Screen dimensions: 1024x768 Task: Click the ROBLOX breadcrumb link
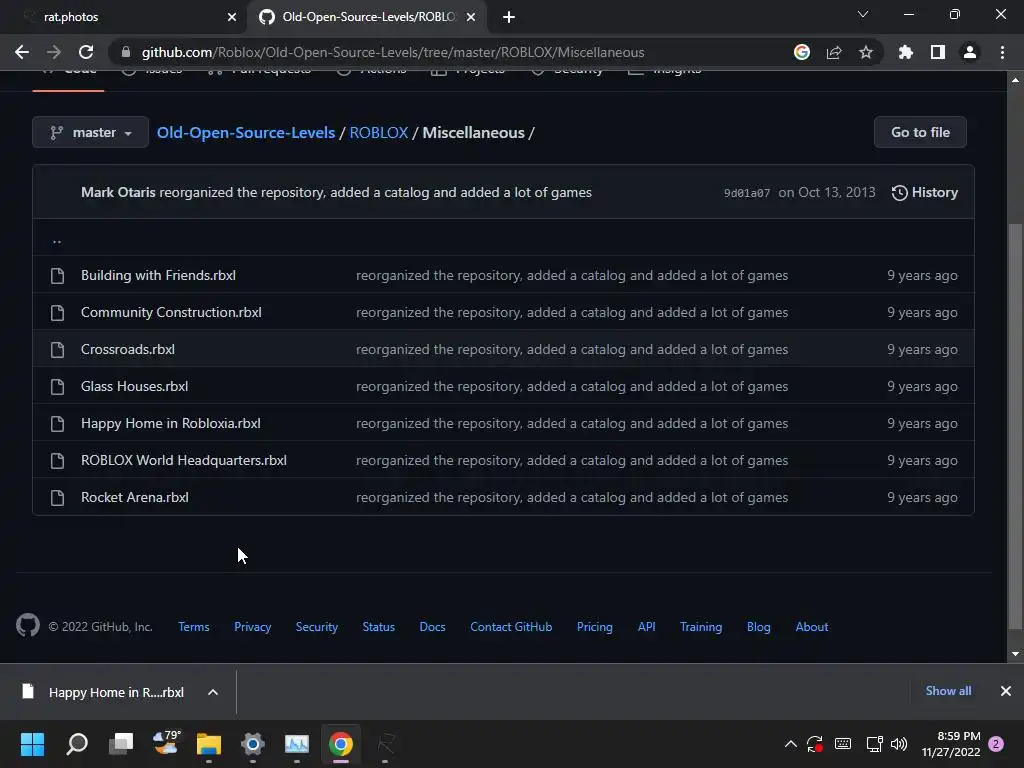pos(379,133)
